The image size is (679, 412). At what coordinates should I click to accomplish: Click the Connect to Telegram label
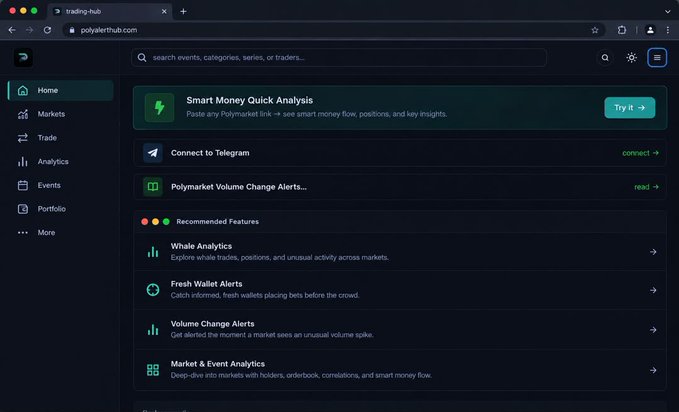tap(210, 153)
